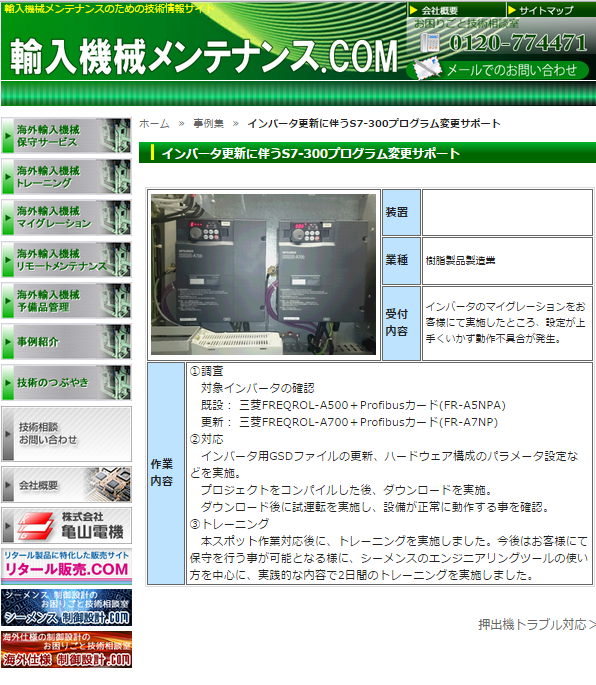
Task: Open 海外輸入機械 保守サービス menu item
Action: click(x=66, y=136)
